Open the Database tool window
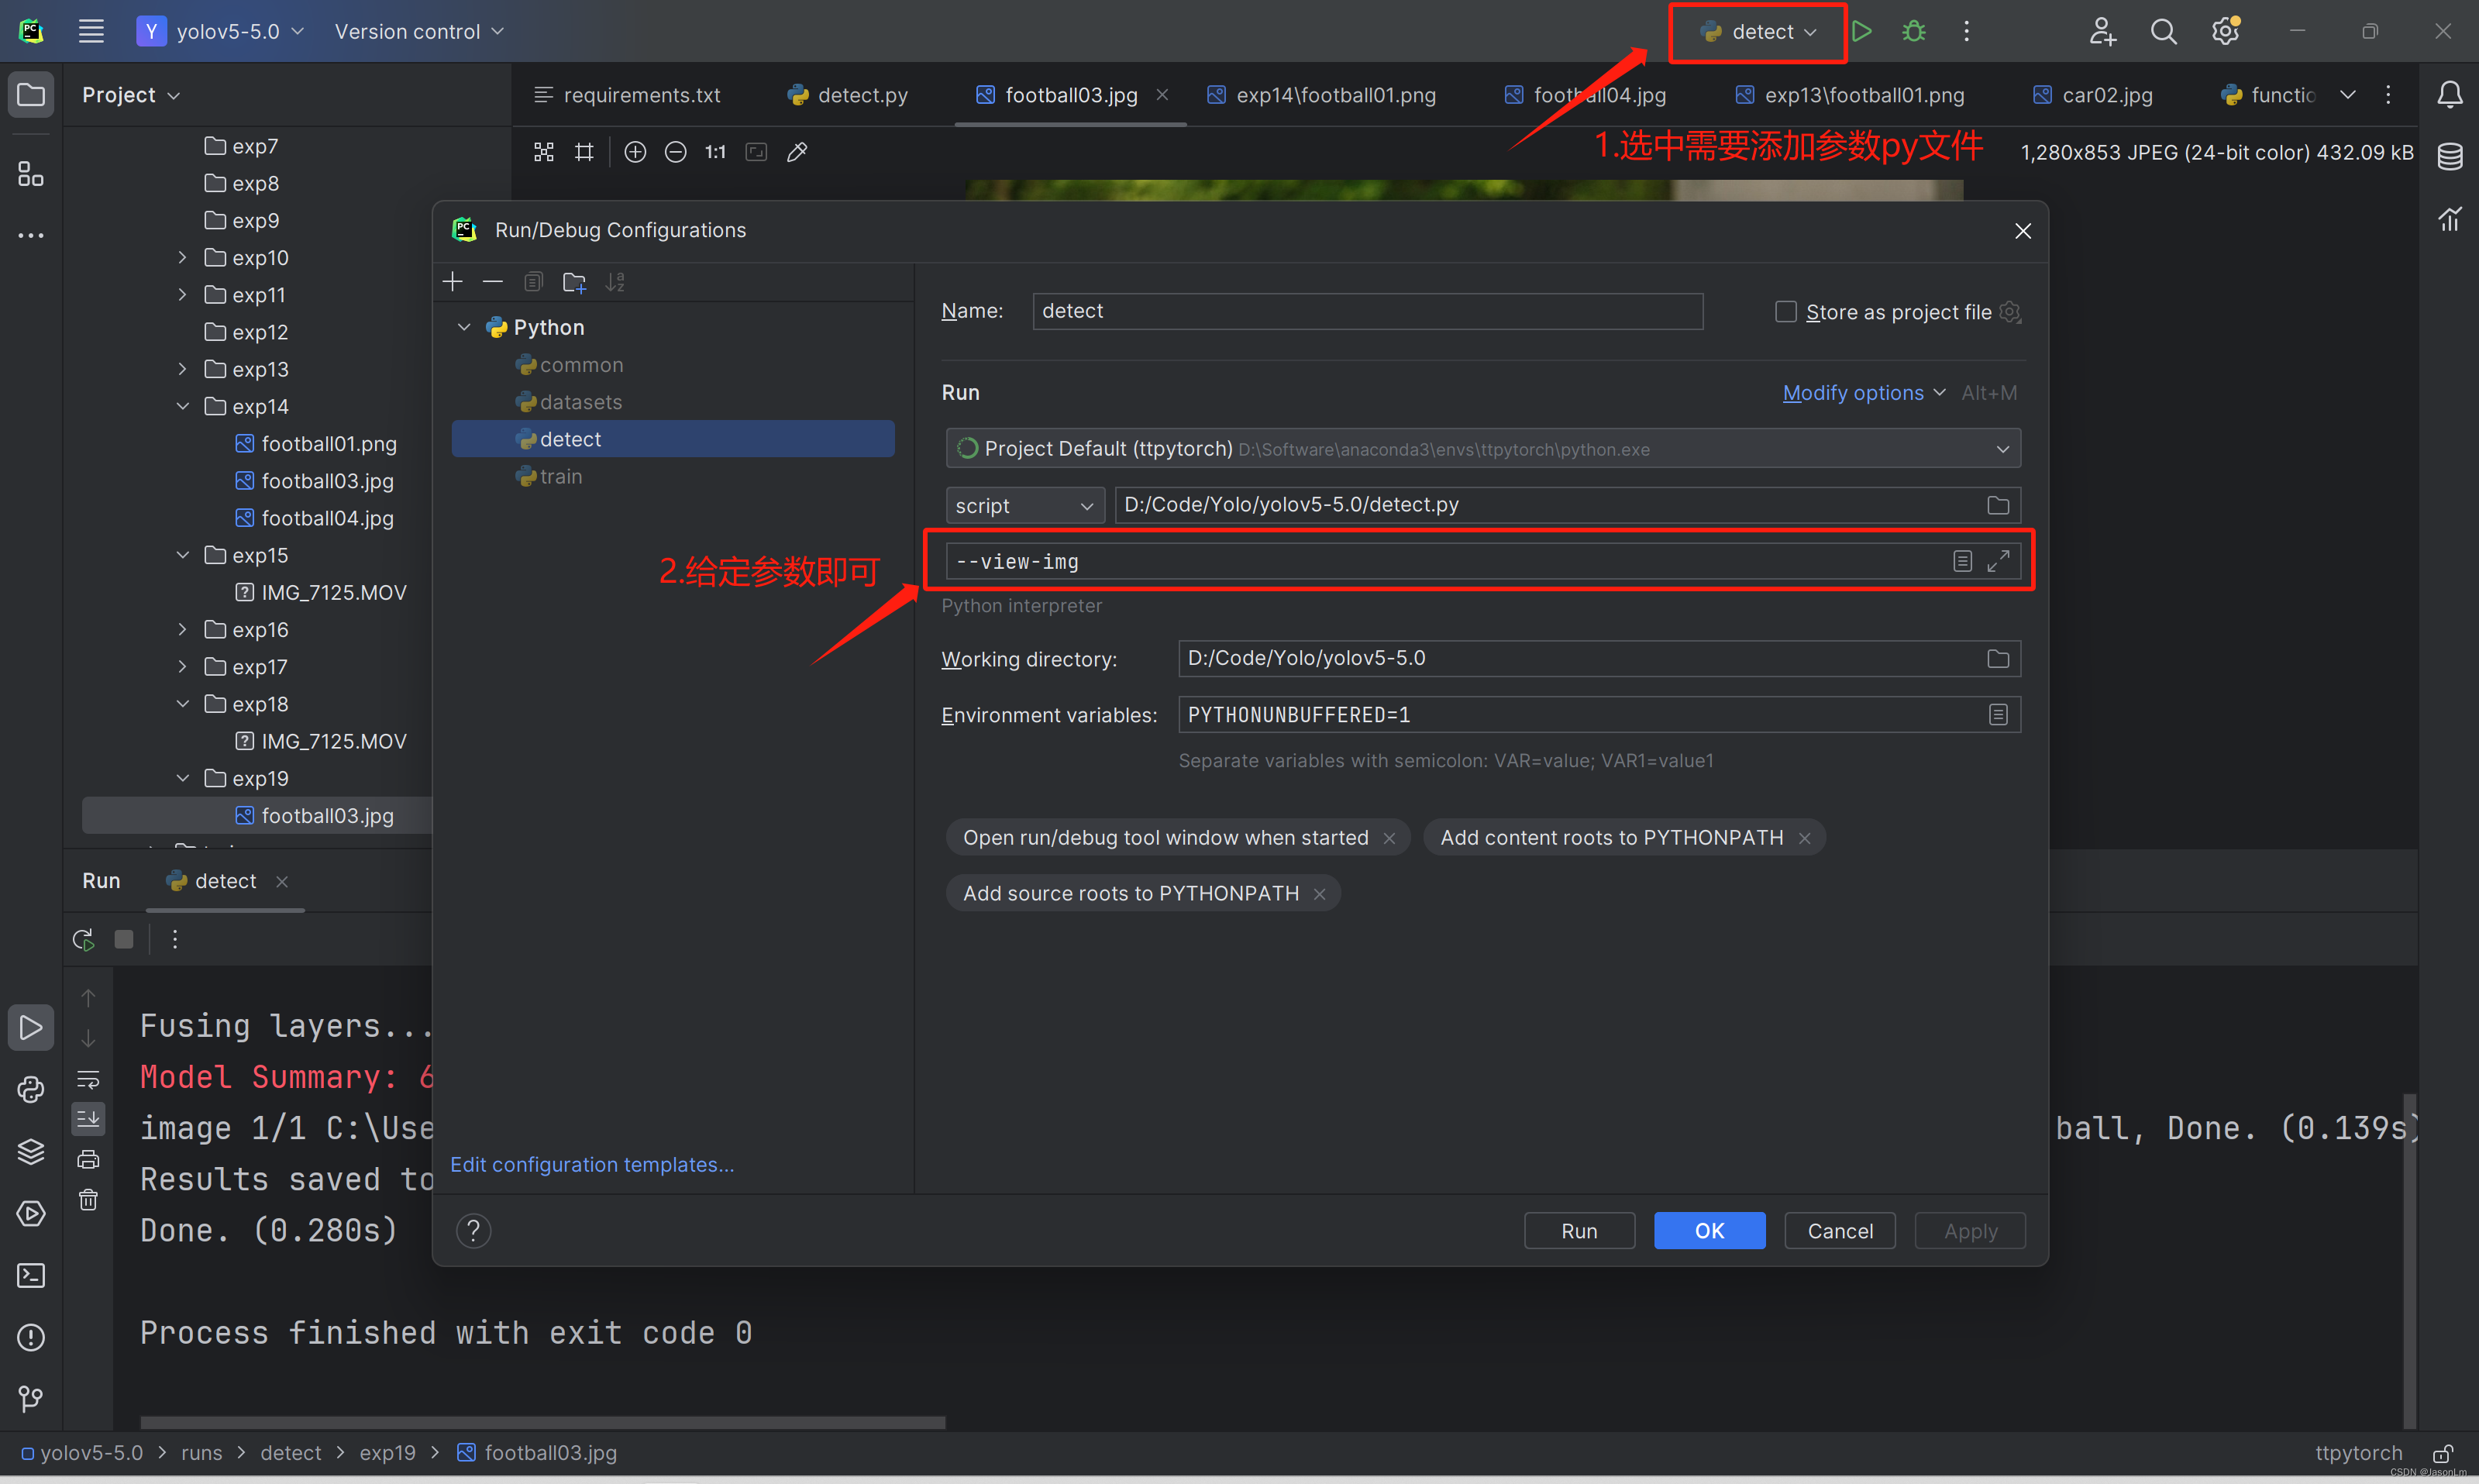The height and width of the screenshot is (1484, 2479). coord(2449,156)
